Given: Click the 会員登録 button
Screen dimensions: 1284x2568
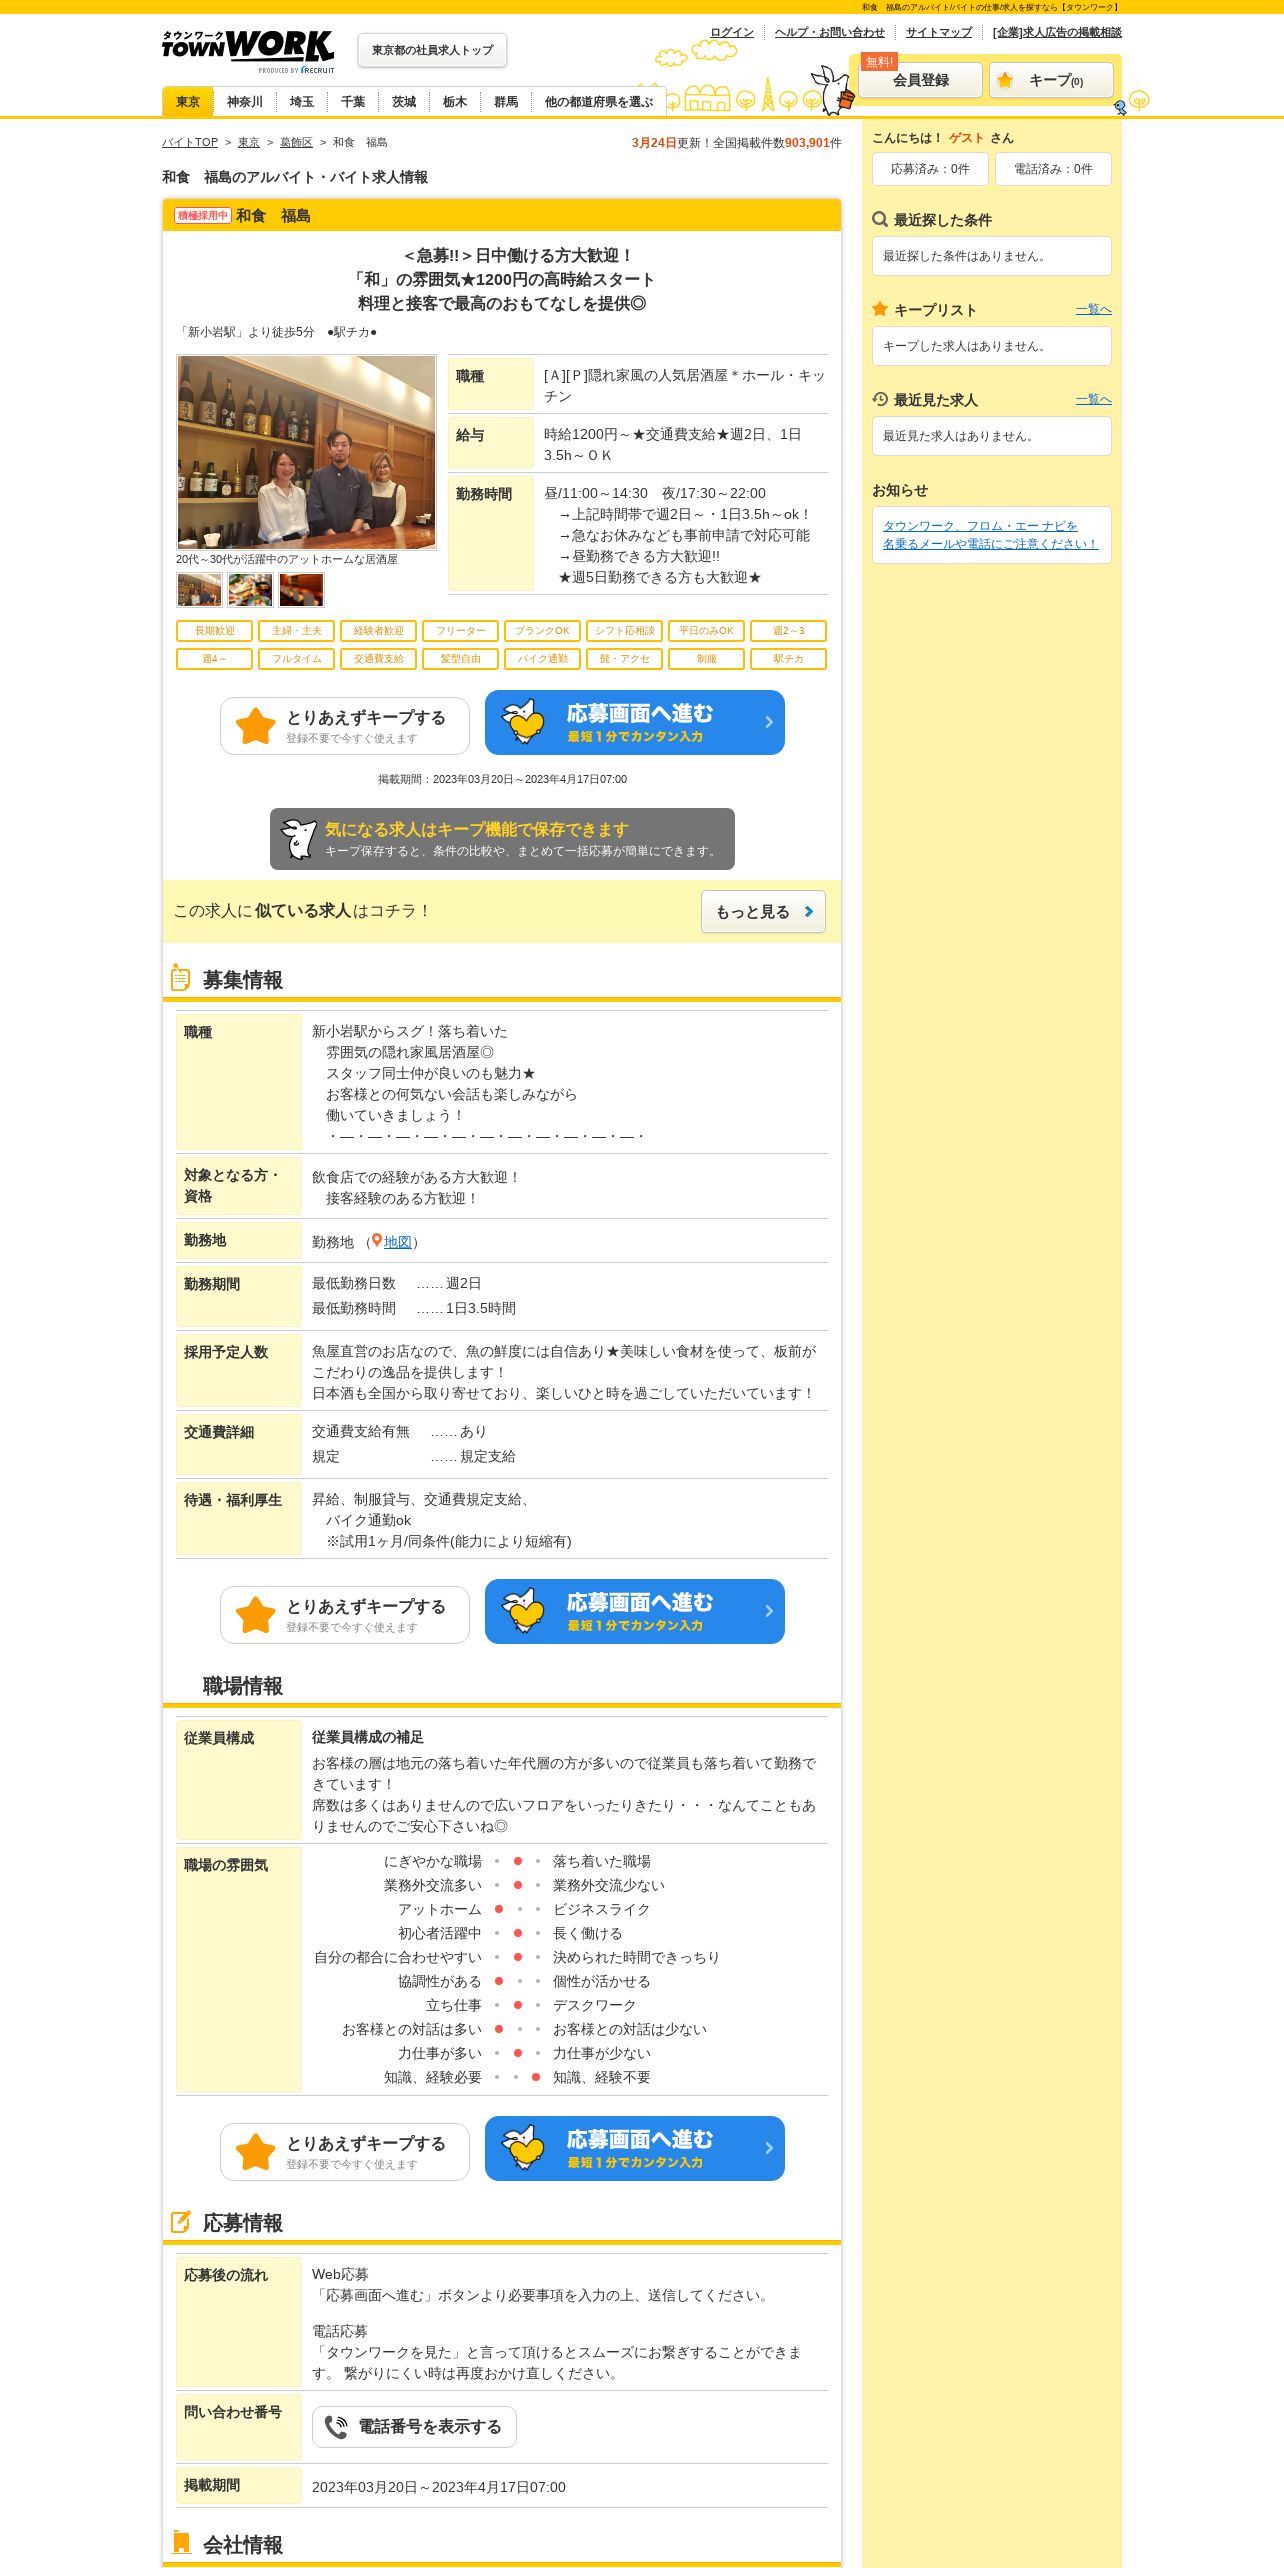Looking at the screenshot, I should coord(921,80).
